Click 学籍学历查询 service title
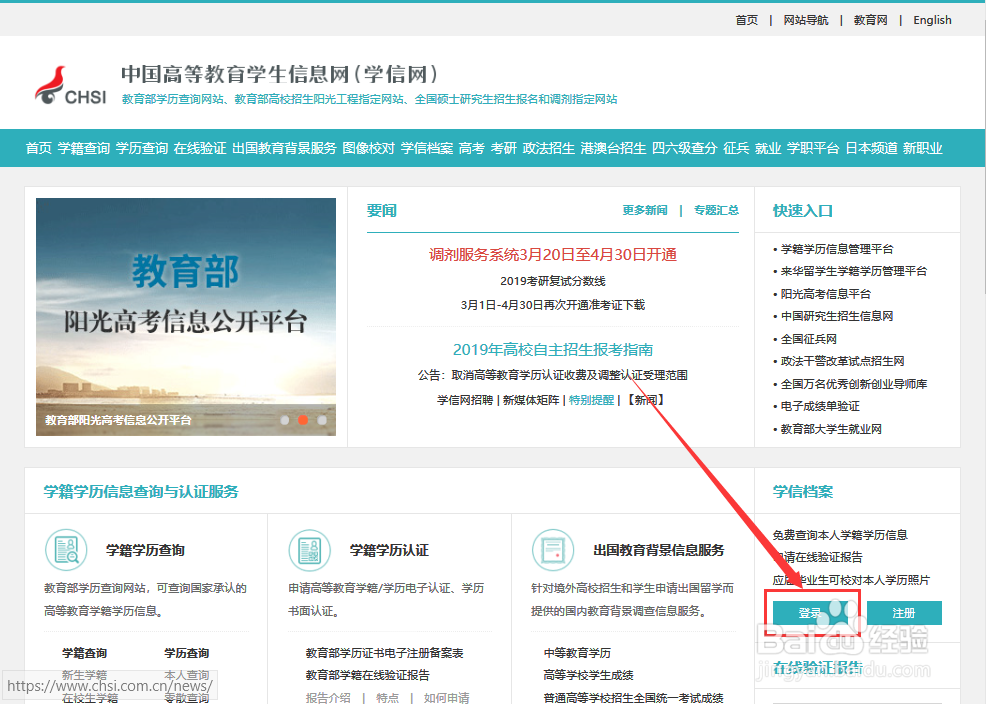 145,550
